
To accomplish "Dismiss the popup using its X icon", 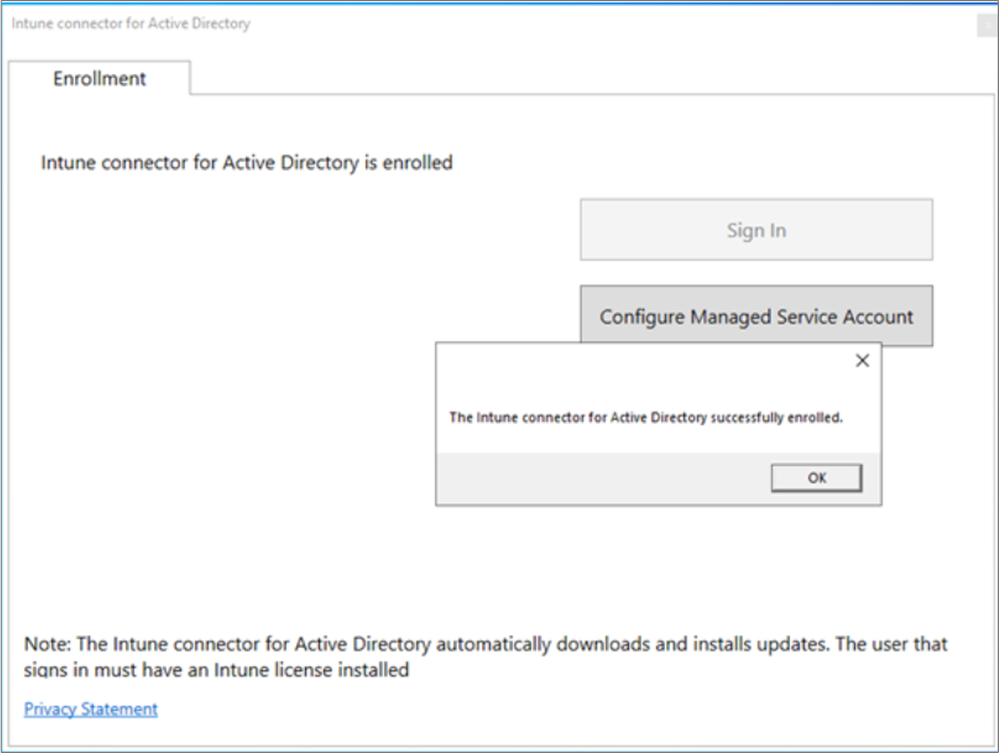I will pos(862,361).
